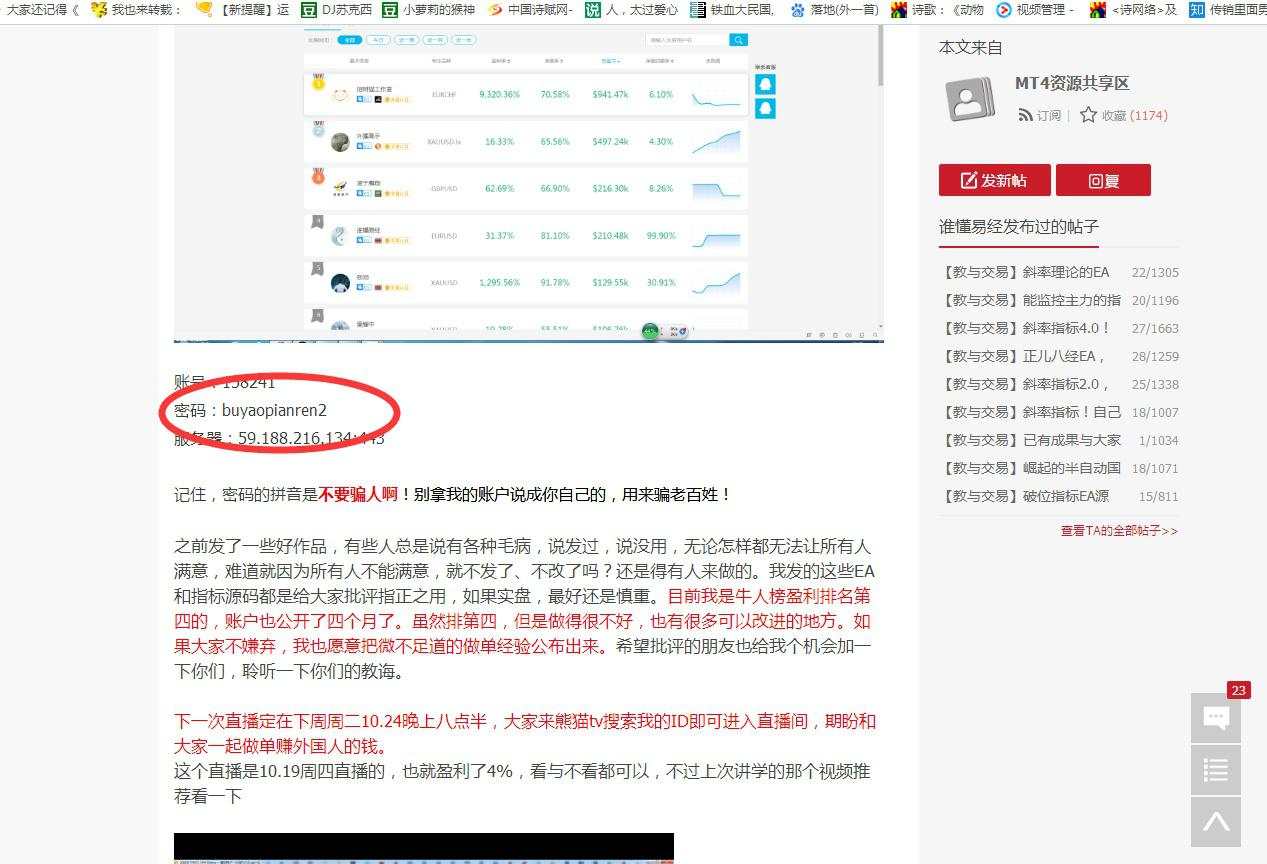The width and height of the screenshot is (1267, 864).
Task: Click the server address 59.188.216.134:443
Action: coord(311,438)
